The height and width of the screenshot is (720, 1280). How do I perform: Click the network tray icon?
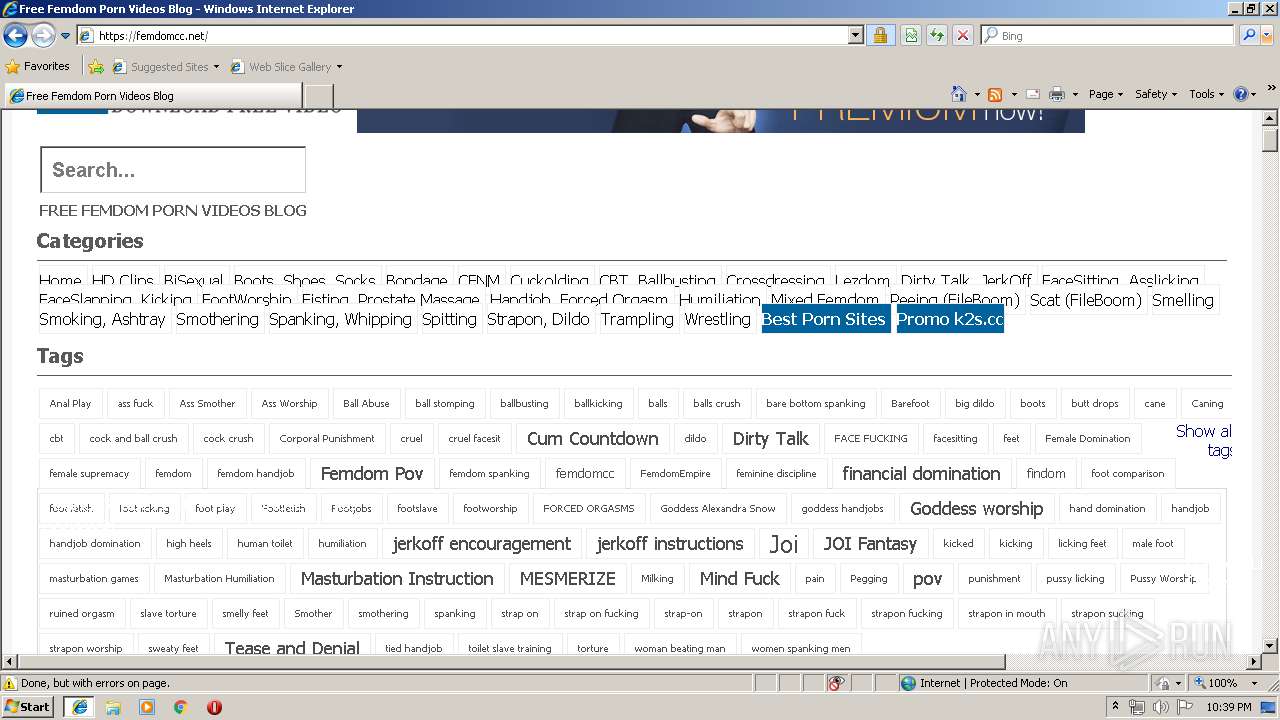click(x=1137, y=707)
